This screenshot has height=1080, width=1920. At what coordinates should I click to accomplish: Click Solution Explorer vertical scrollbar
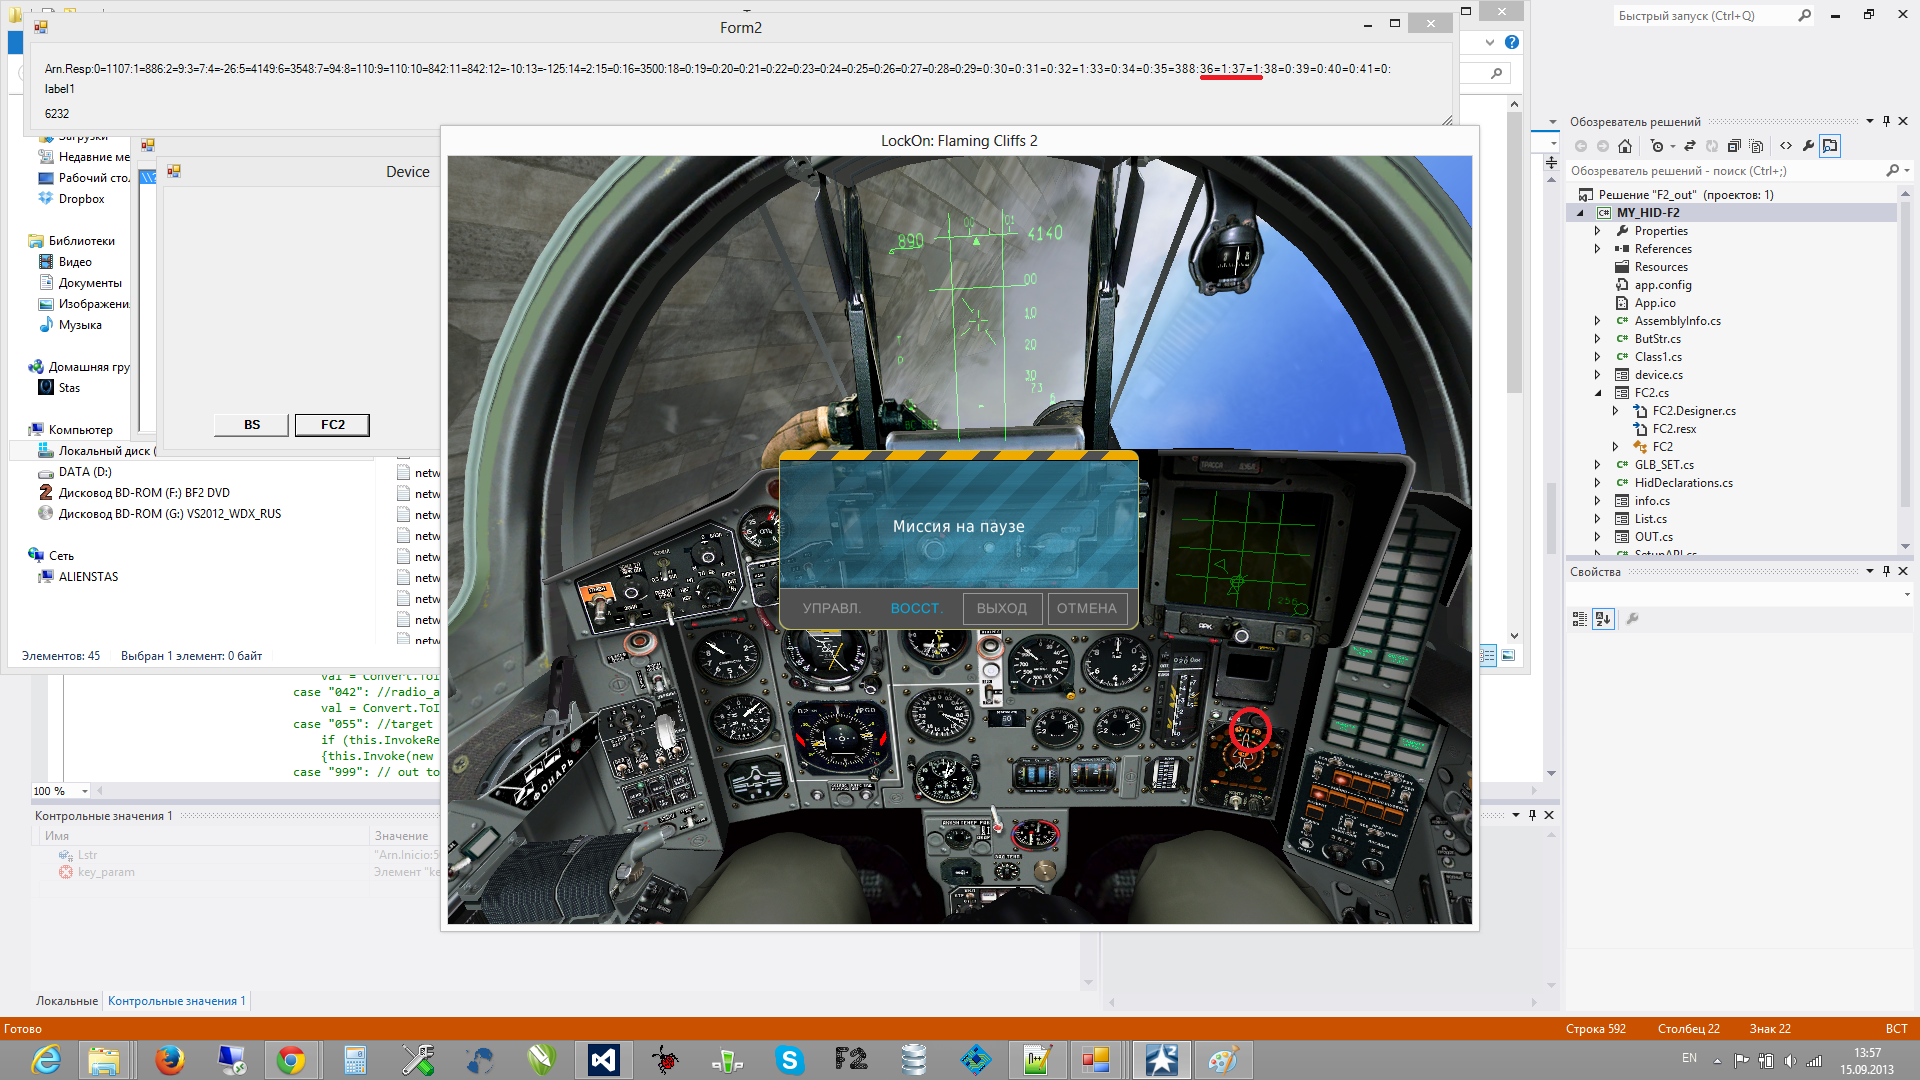tap(1904, 370)
